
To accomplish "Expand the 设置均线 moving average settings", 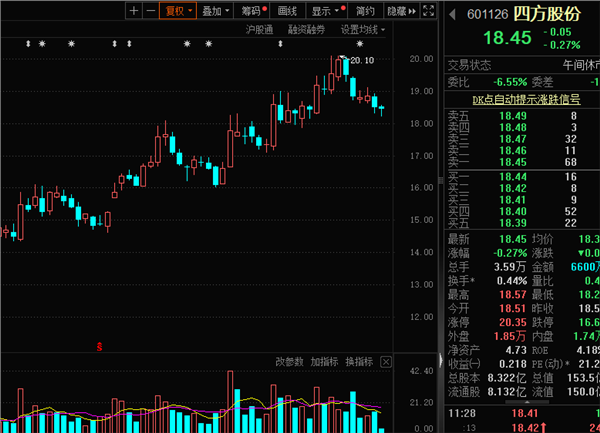I will [x=362, y=30].
